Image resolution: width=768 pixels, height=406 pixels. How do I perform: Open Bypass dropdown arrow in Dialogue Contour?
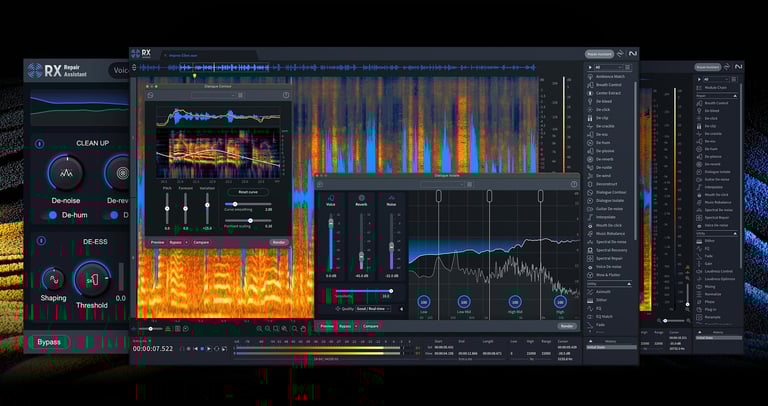tap(186, 242)
